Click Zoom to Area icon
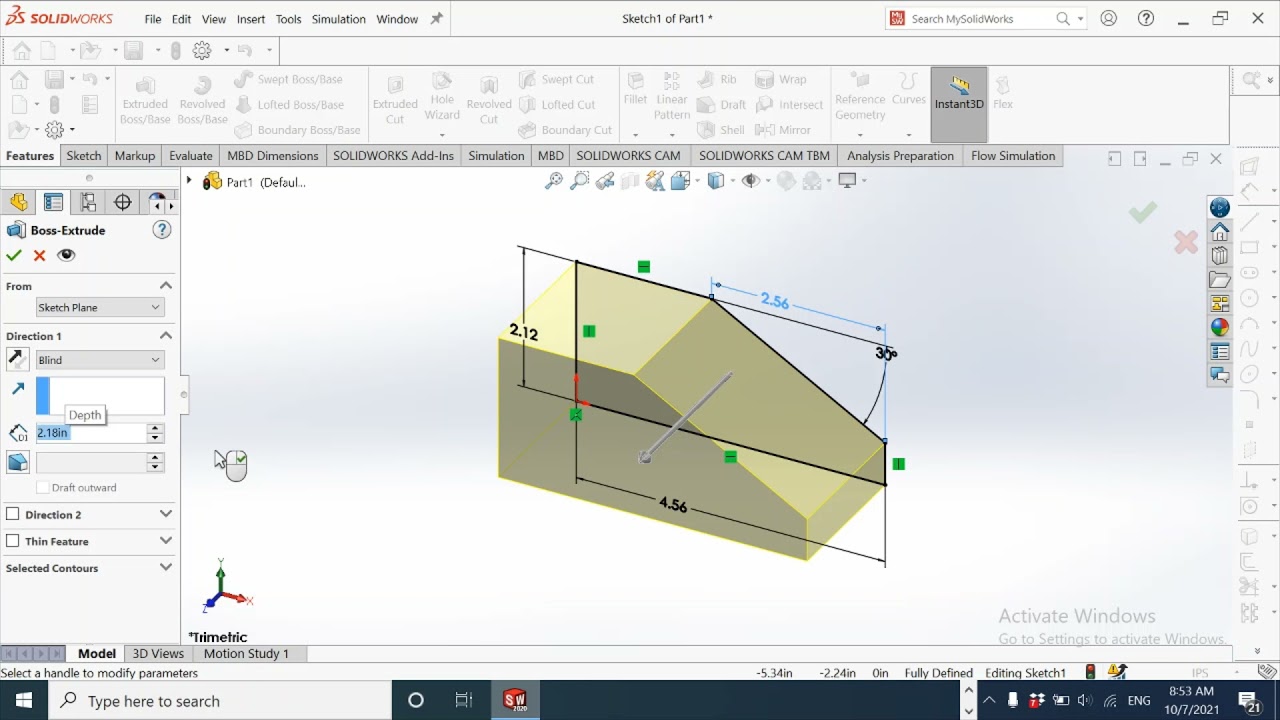This screenshot has height=720, width=1280. click(x=579, y=181)
